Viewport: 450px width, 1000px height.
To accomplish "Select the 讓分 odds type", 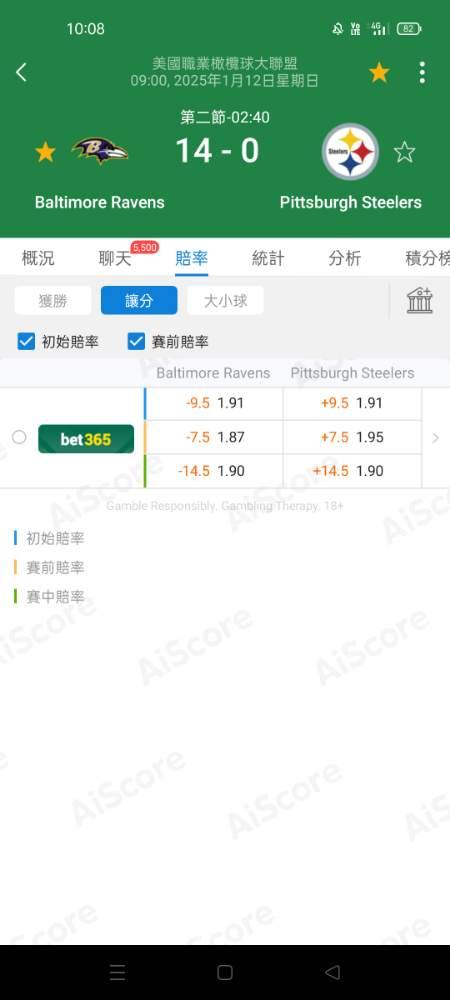I will (x=139, y=300).
